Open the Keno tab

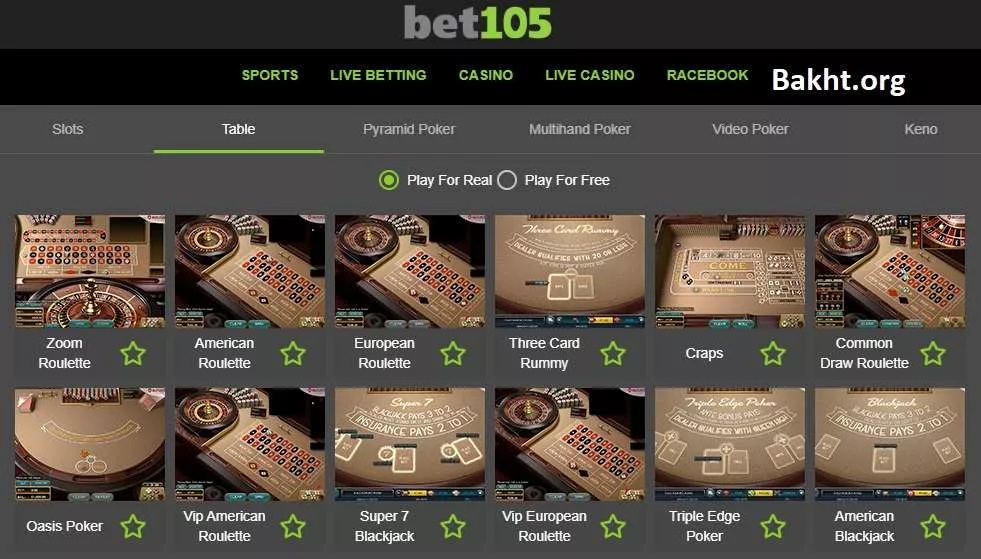(x=920, y=129)
